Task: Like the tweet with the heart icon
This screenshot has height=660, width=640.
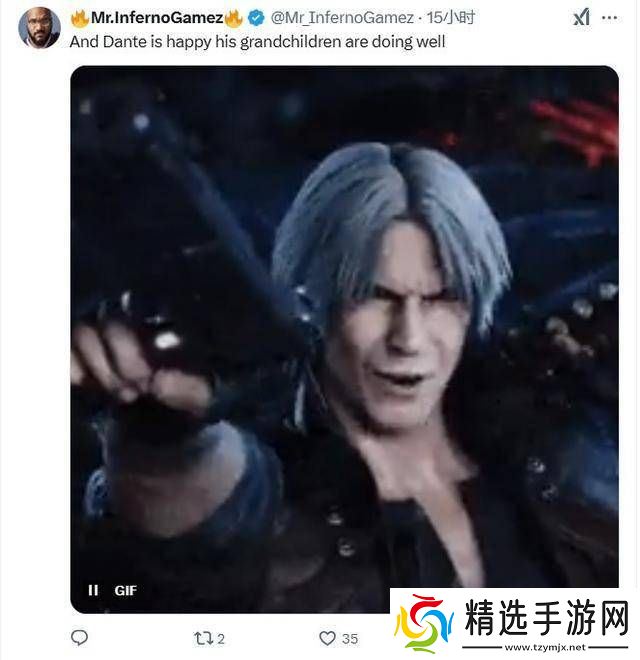Action: tap(327, 638)
